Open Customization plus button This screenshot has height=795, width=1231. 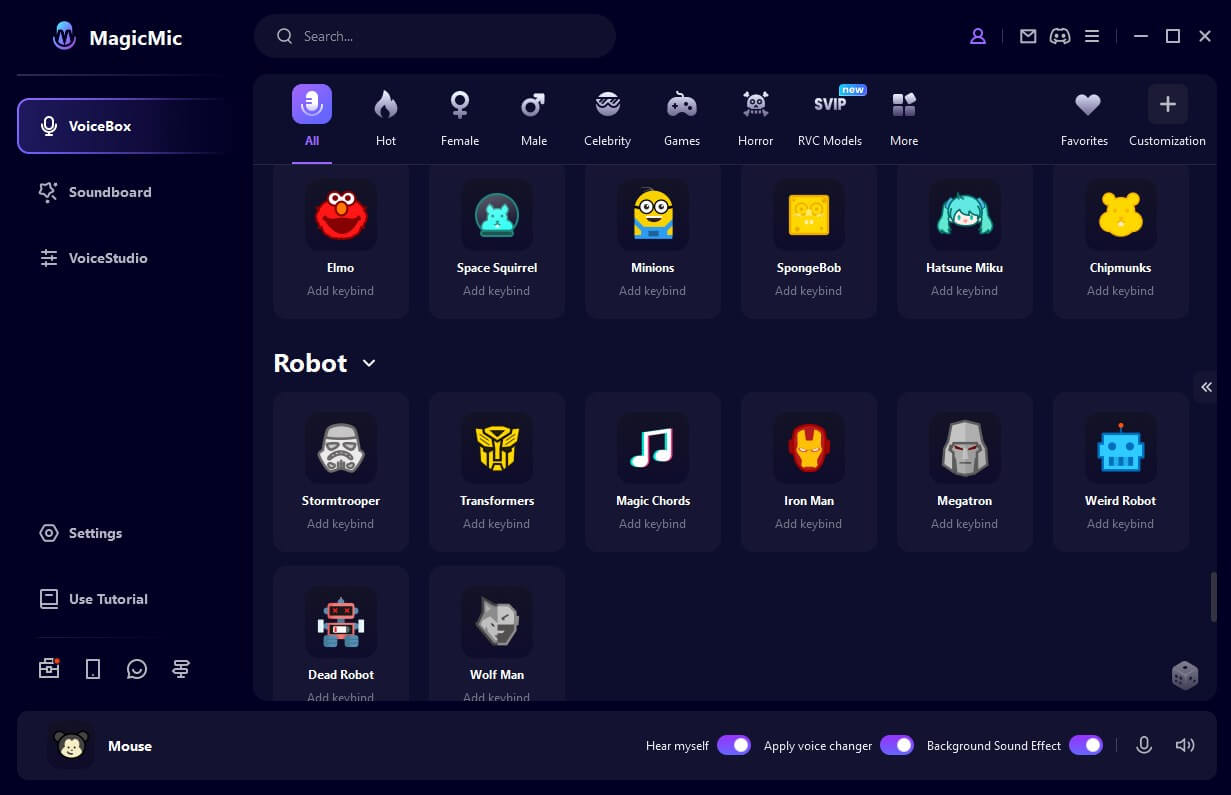pos(1167,116)
